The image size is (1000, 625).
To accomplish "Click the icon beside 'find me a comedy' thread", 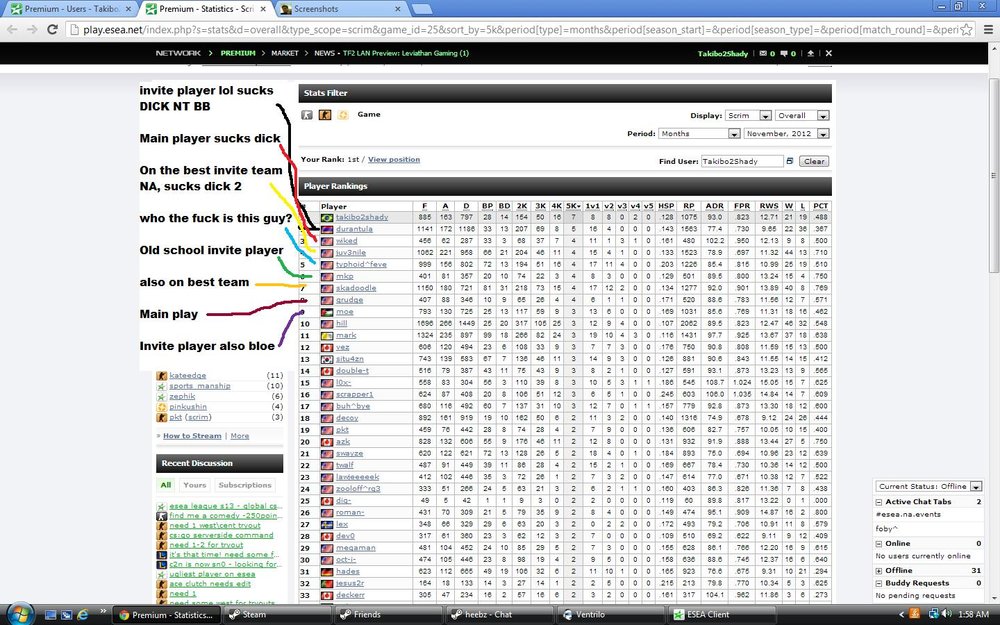I will [161, 515].
